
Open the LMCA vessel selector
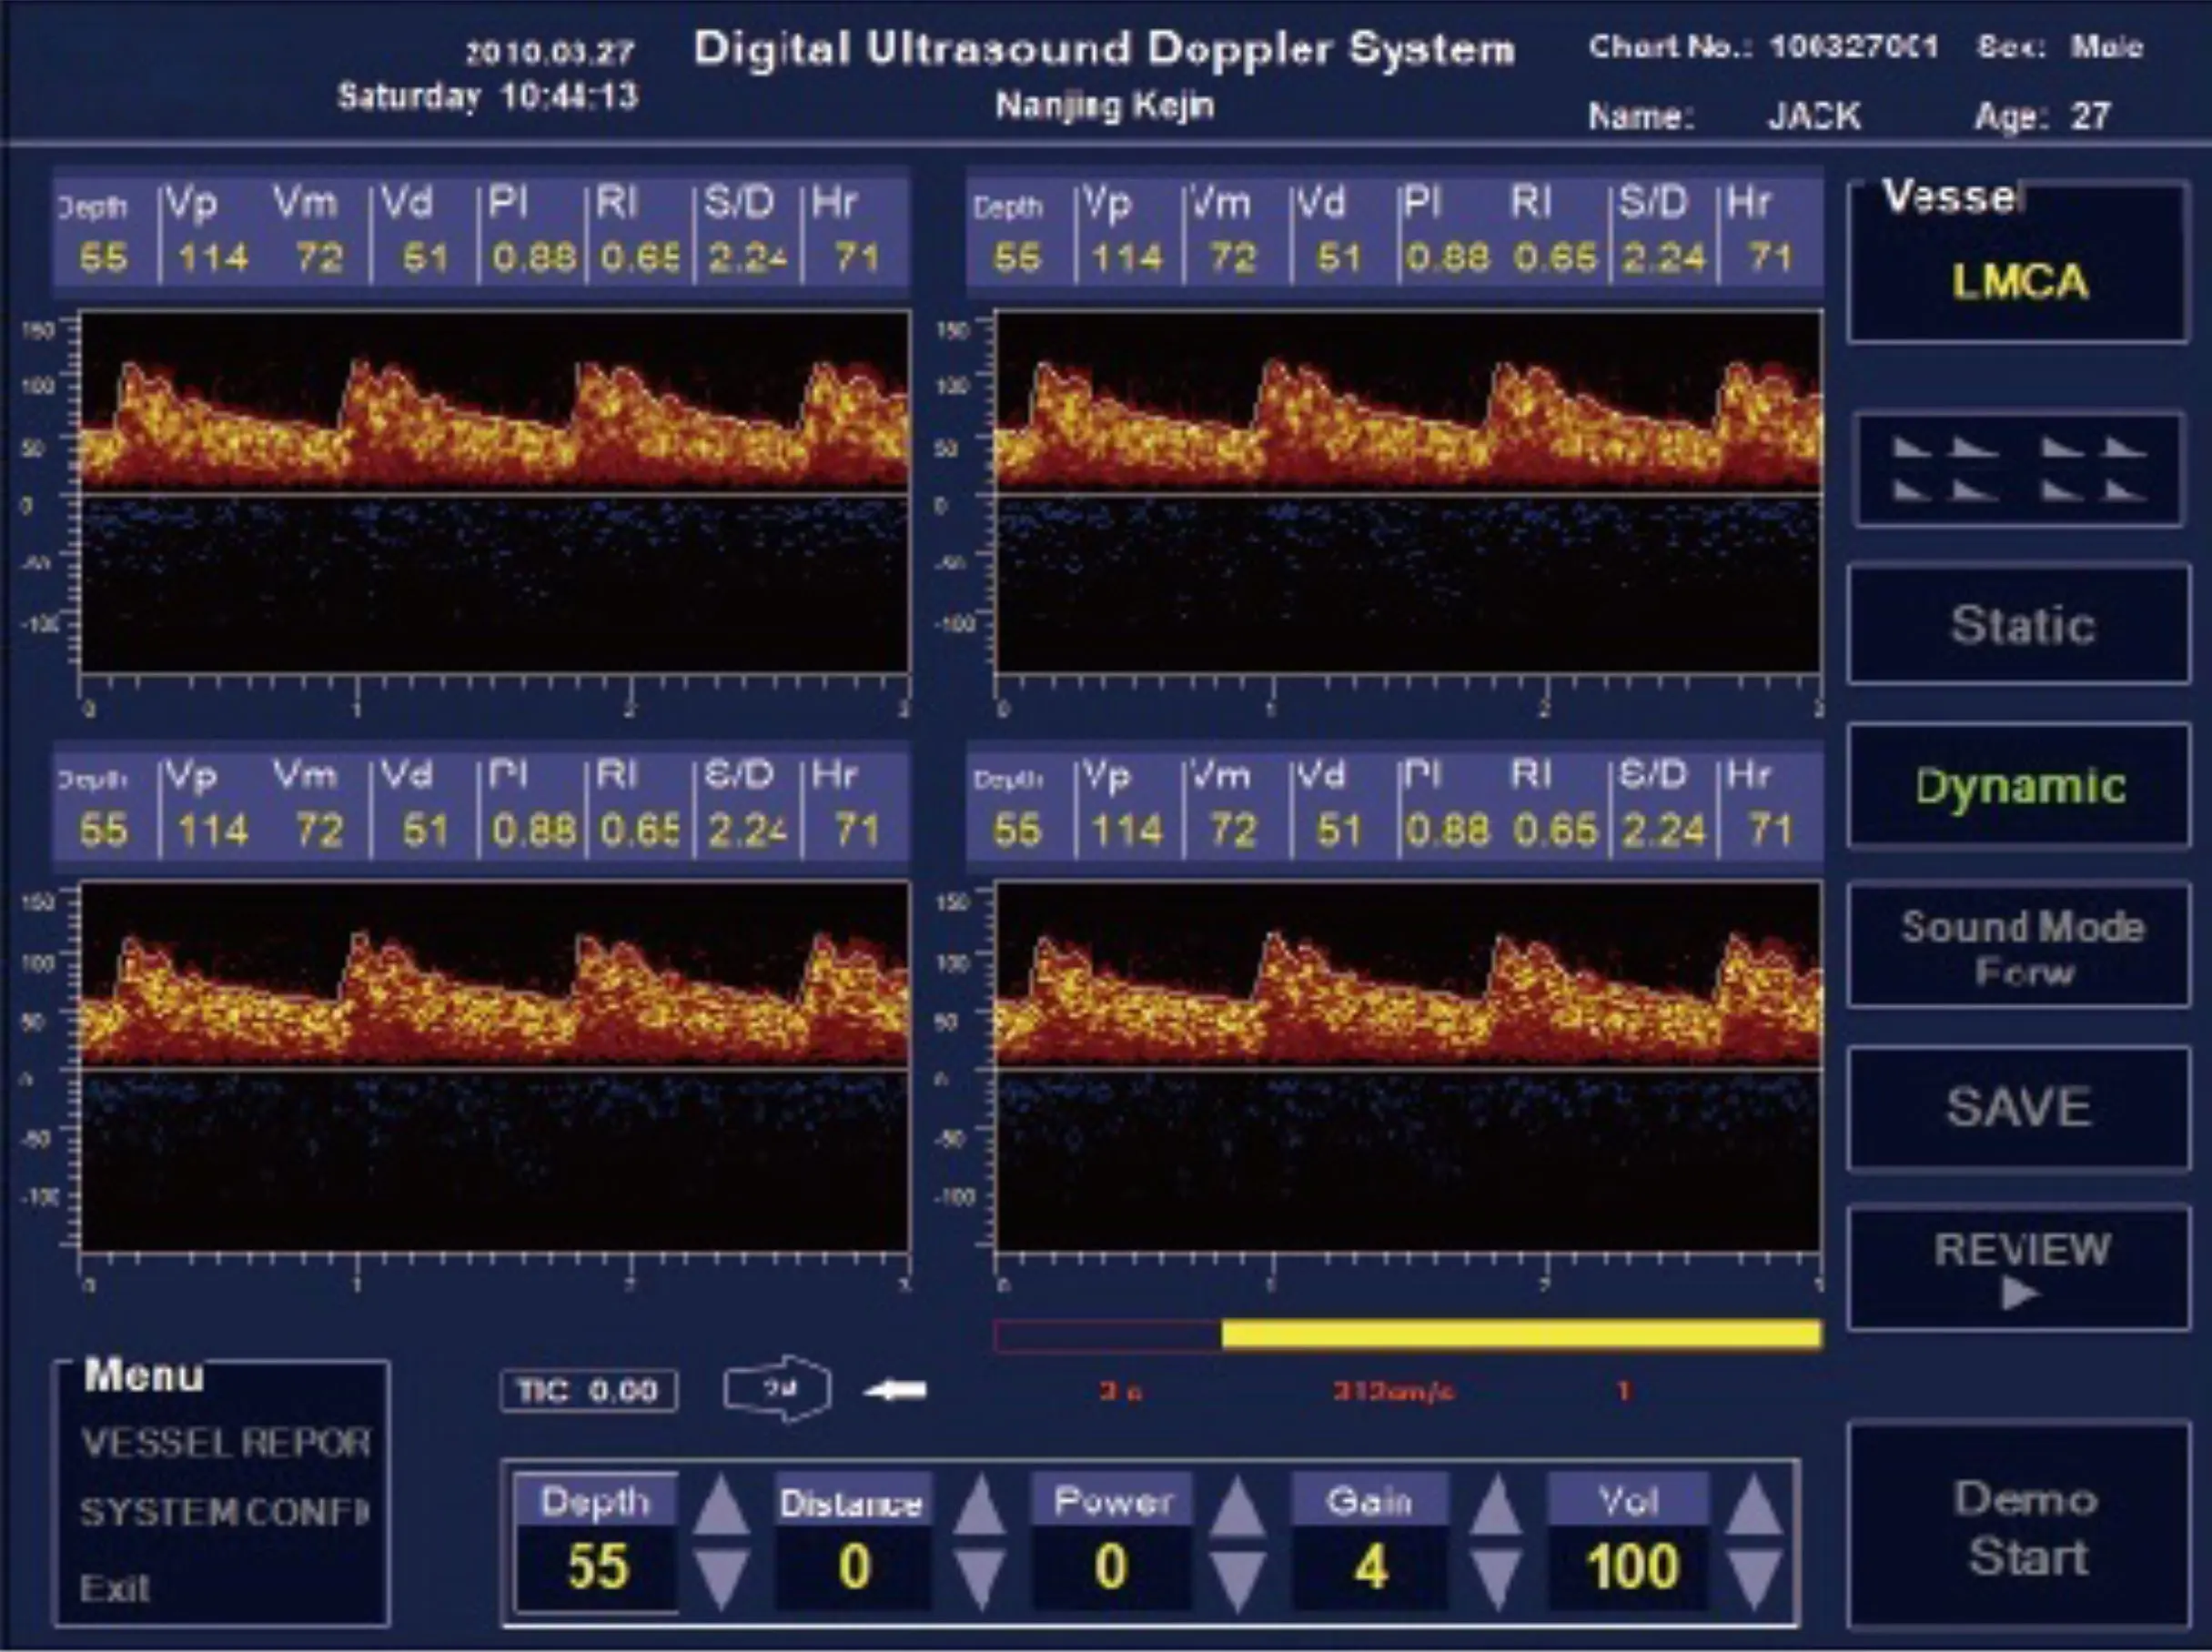(2020, 280)
